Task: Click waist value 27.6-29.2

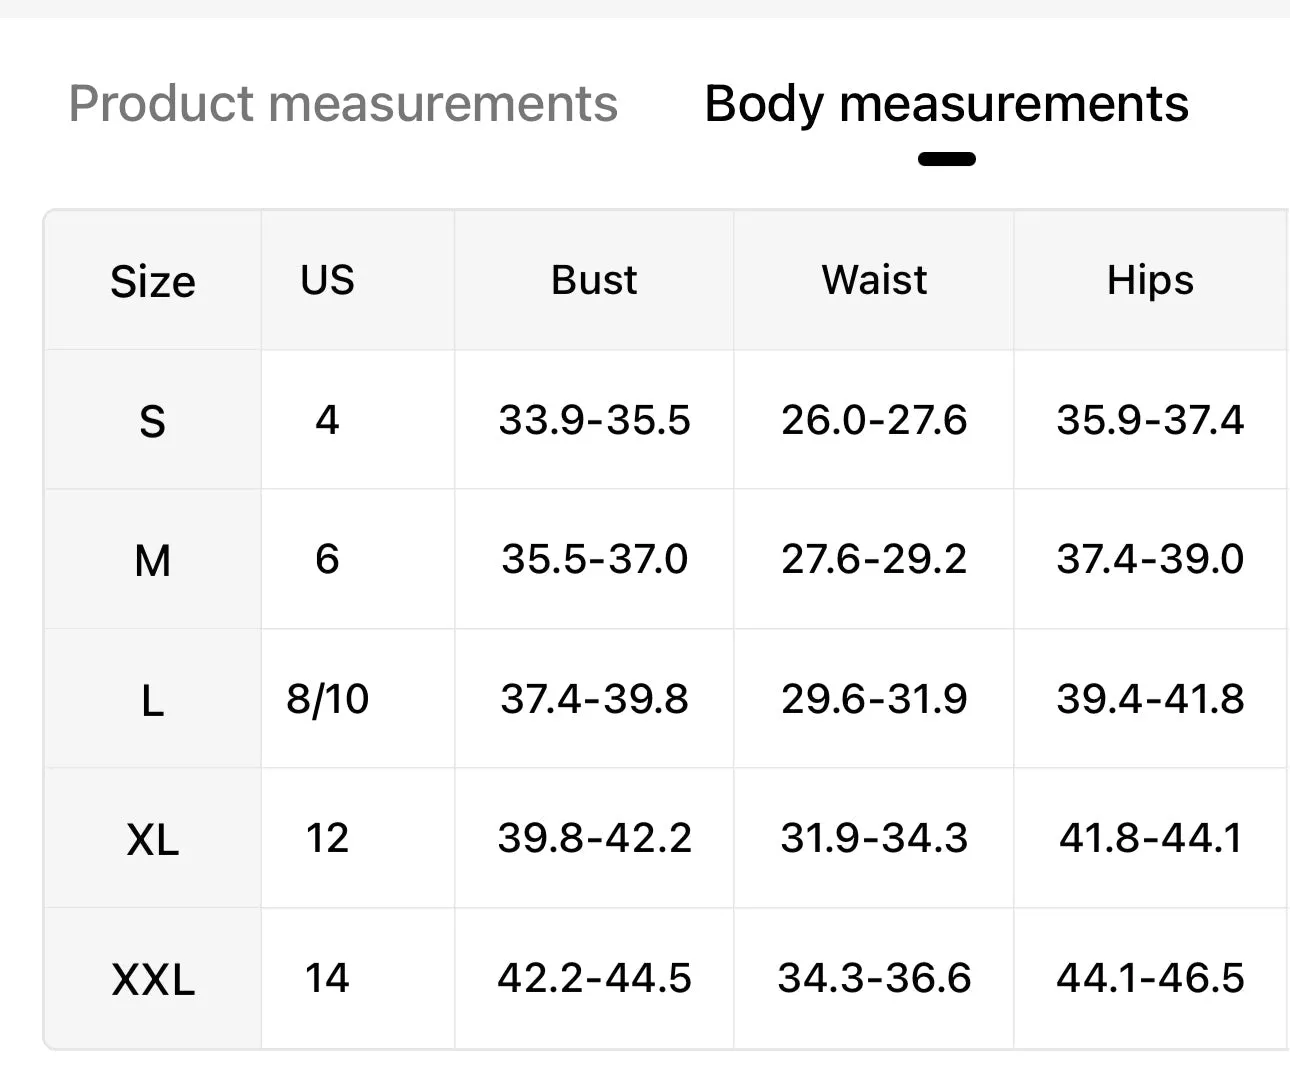Action: coord(874,559)
